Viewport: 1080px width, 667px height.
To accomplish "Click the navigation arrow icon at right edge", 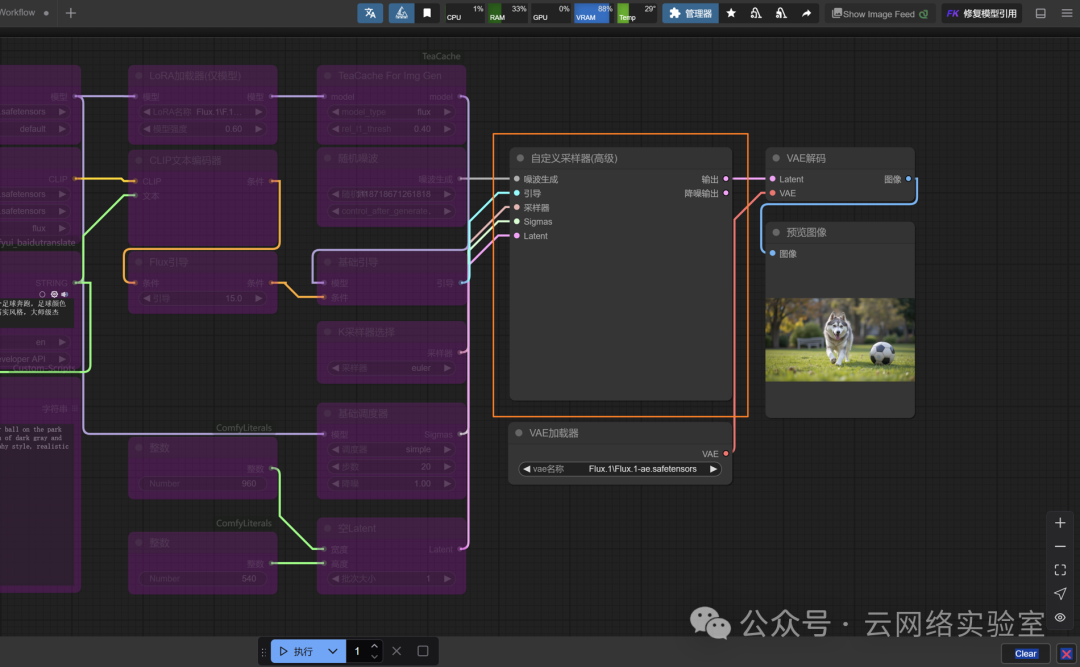I will (x=1060, y=593).
